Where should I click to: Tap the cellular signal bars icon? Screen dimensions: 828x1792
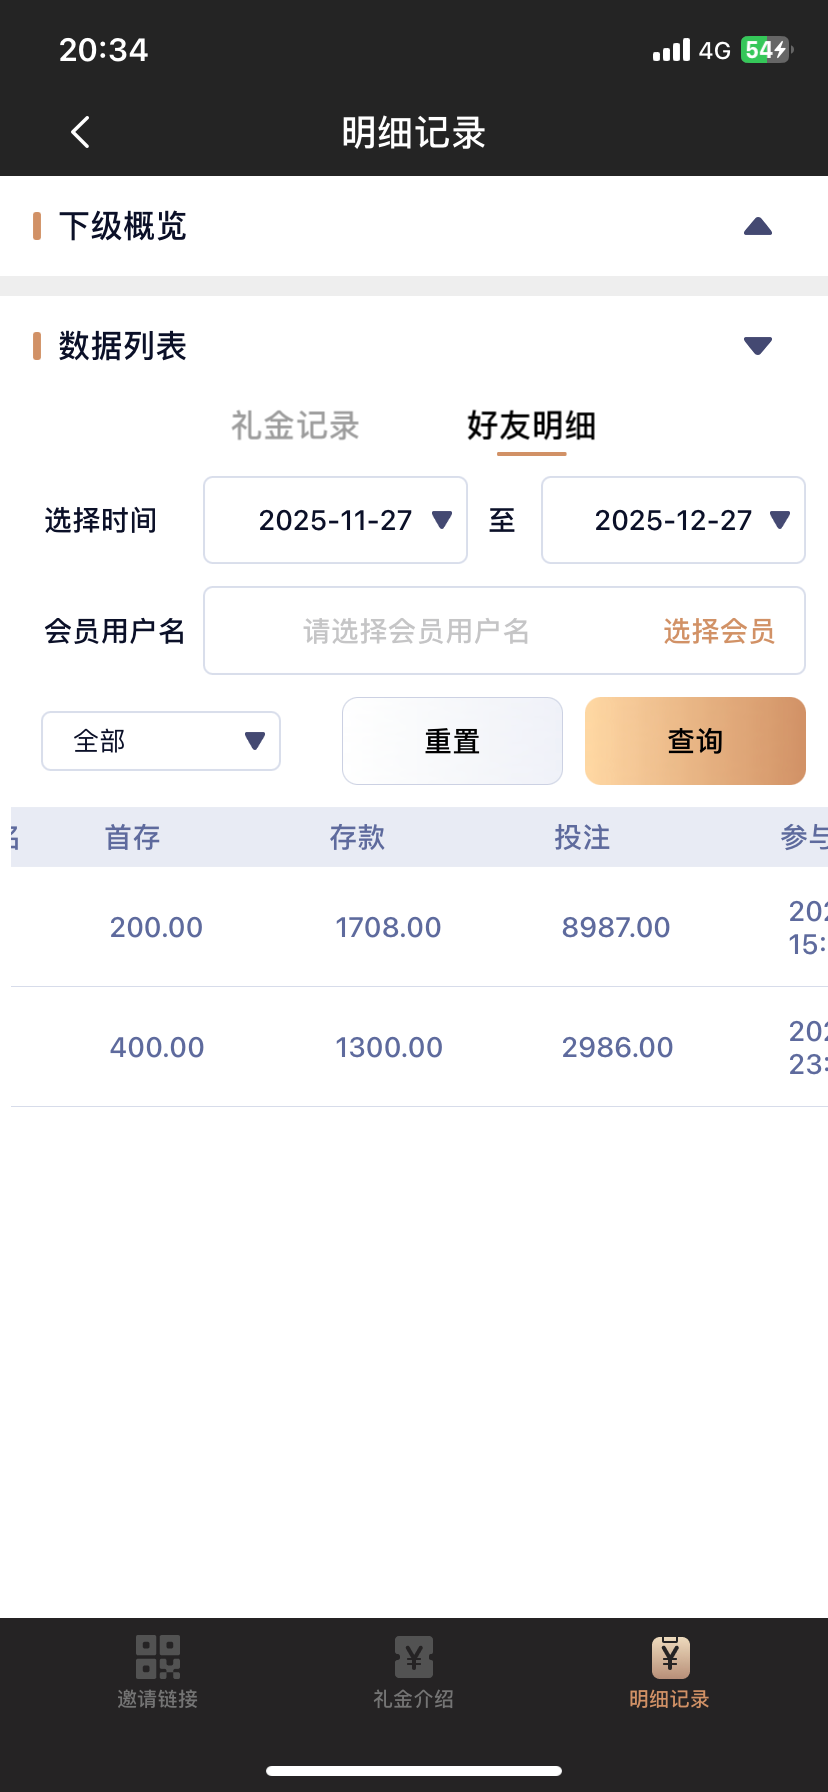click(671, 50)
